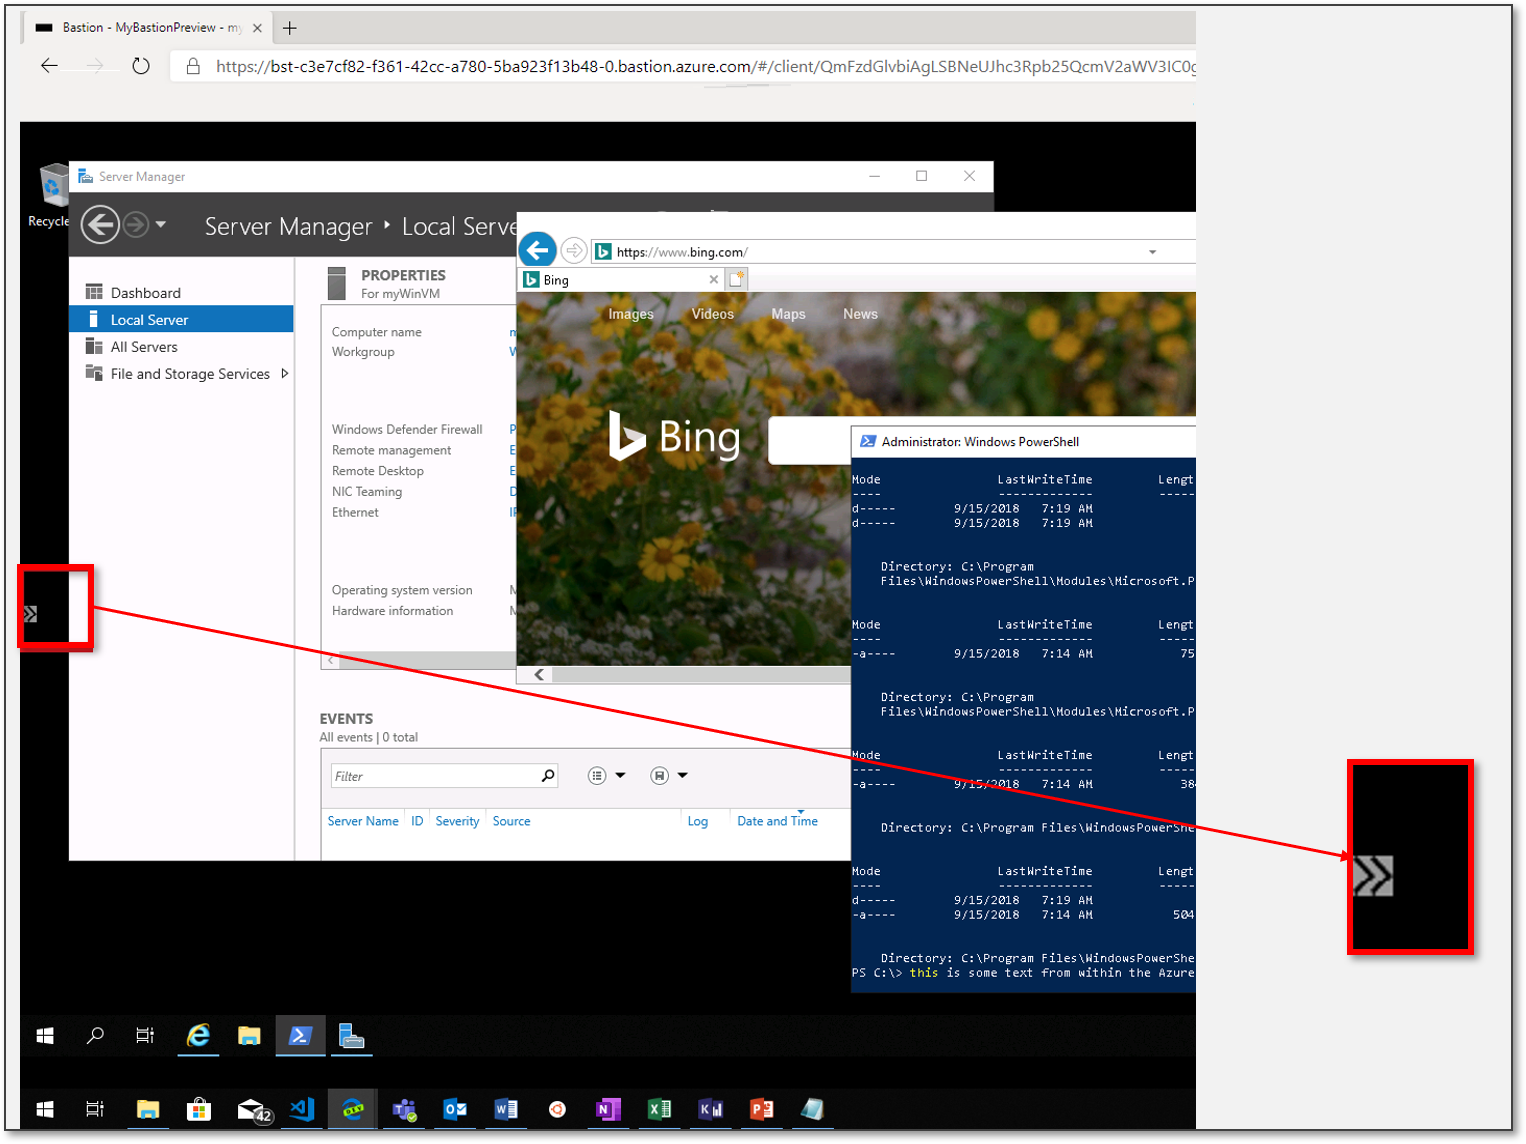Click Server Manager back arrow button
Viewport: 1526px width, 1144px height.
tap(100, 225)
